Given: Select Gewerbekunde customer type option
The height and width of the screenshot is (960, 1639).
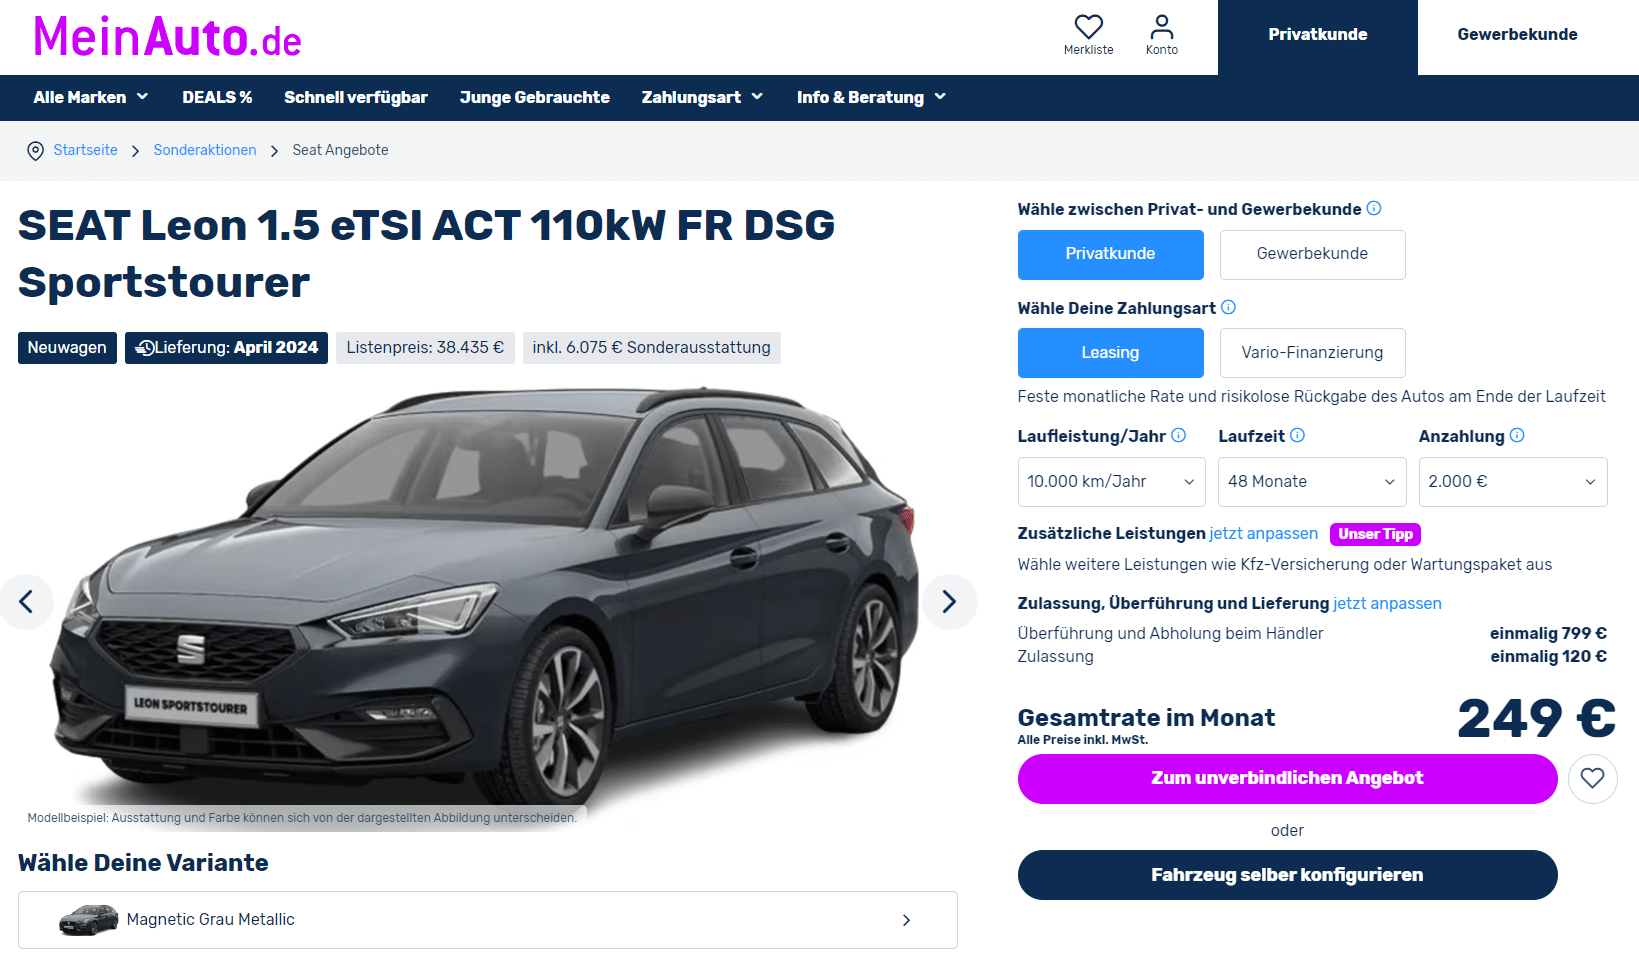Looking at the screenshot, I should click(x=1312, y=254).
